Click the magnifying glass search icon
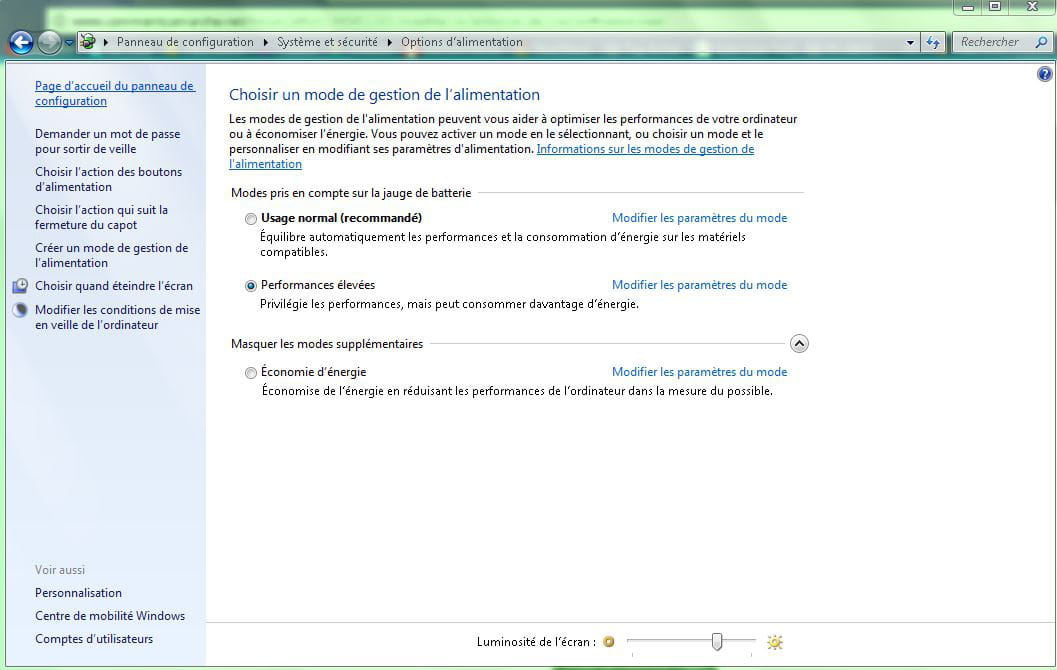This screenshot has height=670, width=1057. click(1041, 42)
